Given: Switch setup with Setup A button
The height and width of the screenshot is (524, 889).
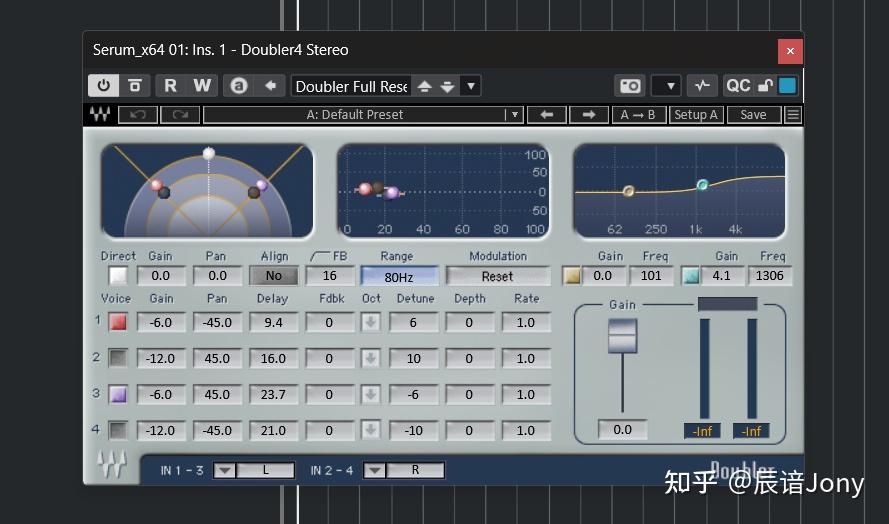Looking at the screenshot, I should 696,115.
